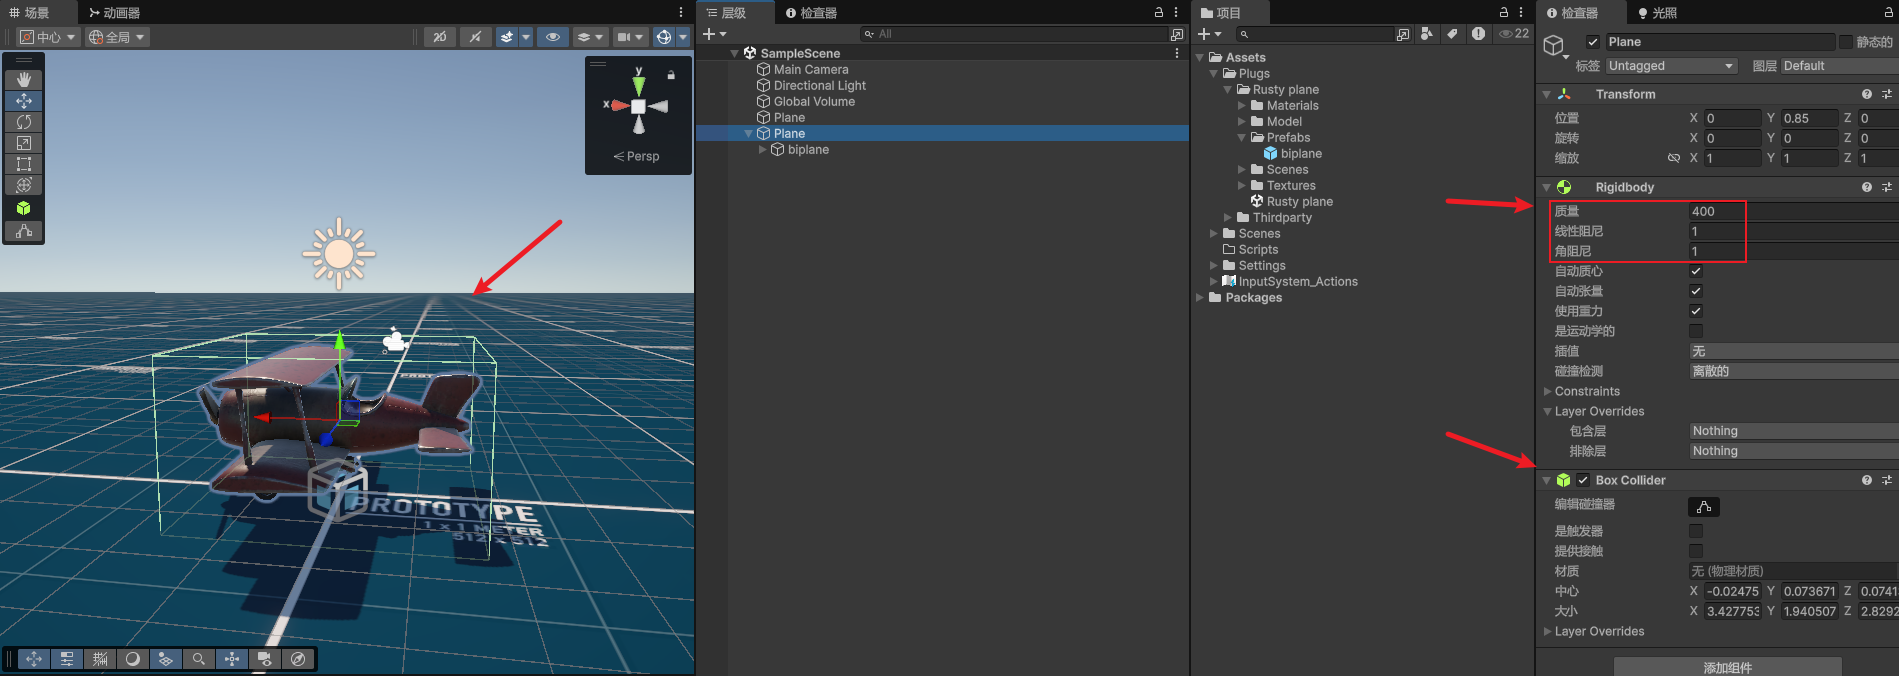Open the 检查器 tab beside hierarchy

(x=811, y=12)
